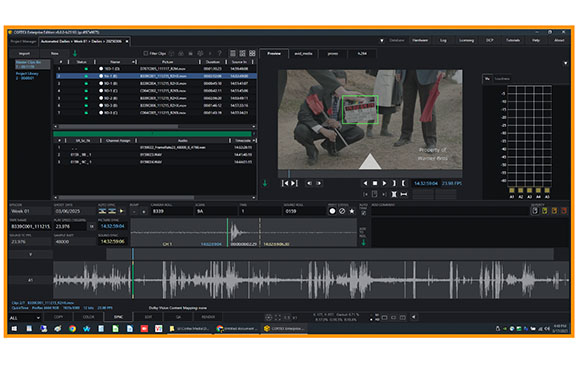Toggle the circle marker on clip row 3
This screenshot has height=373, width=580.
[x=101, y=84]
